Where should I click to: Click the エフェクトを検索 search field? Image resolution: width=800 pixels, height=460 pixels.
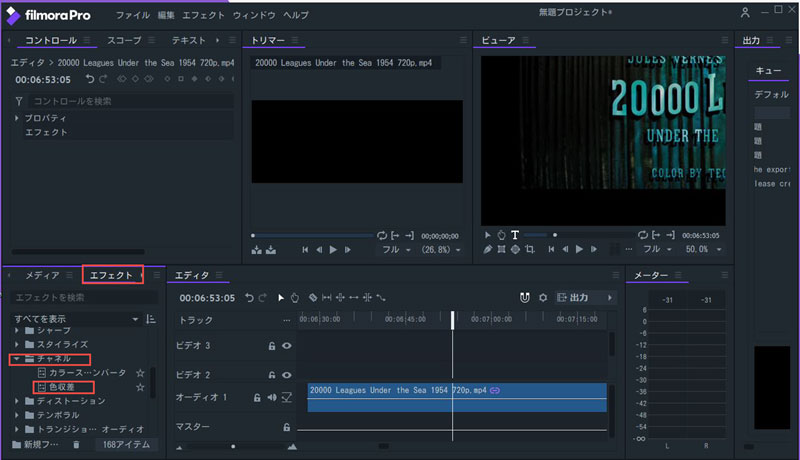click(x=84, y=297)
